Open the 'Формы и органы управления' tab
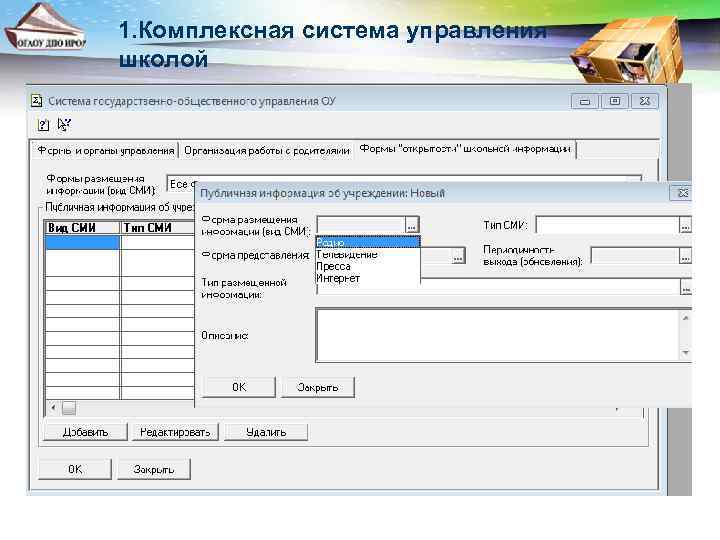Screen dimensions: 720x540 click(106, 151)
